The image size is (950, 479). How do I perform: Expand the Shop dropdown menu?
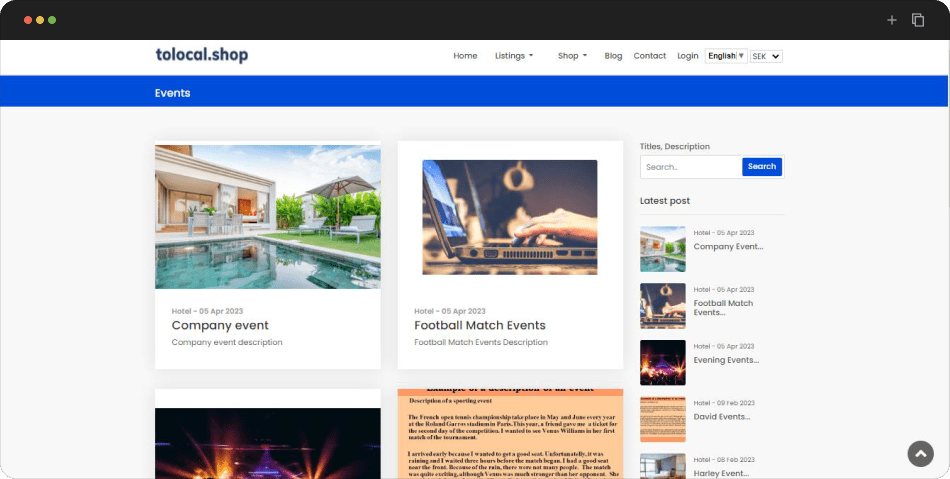573,56
